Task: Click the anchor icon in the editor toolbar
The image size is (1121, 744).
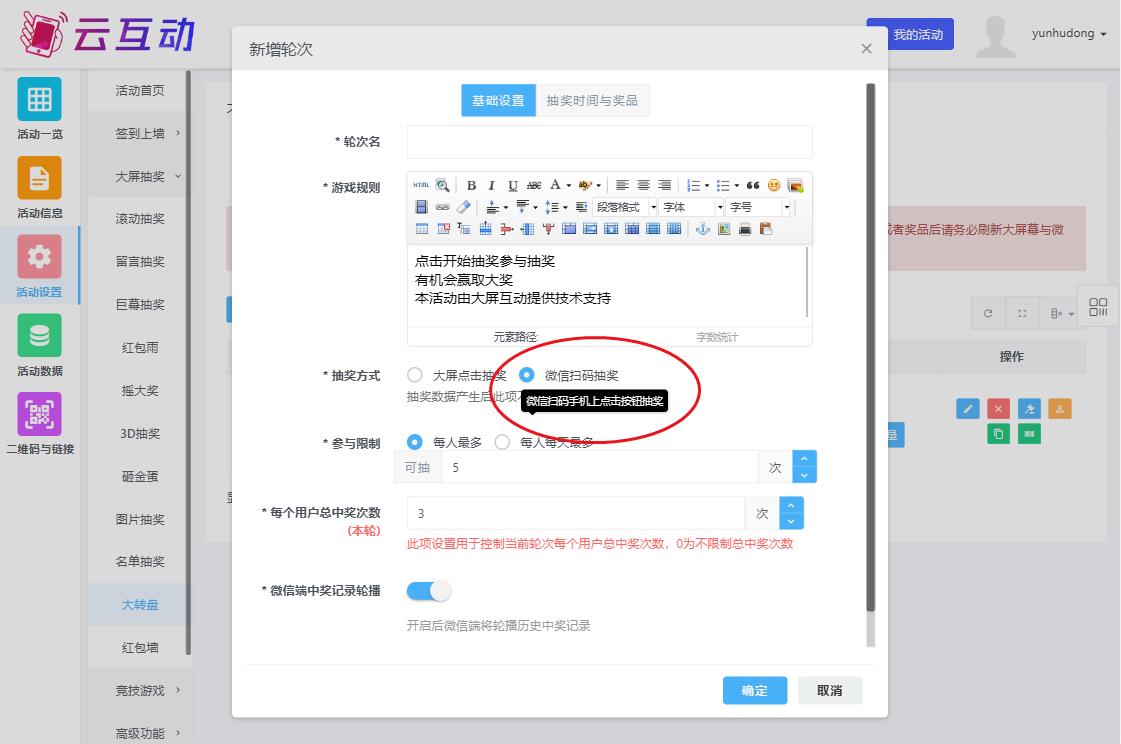Action: pos(702,229)
